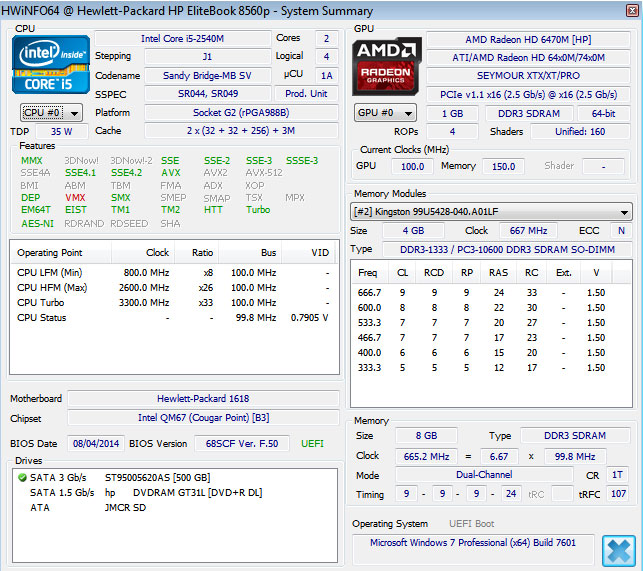643x571 pixels.
Task: Click the memory module size 4 GB field
Action: pos(413,231)
